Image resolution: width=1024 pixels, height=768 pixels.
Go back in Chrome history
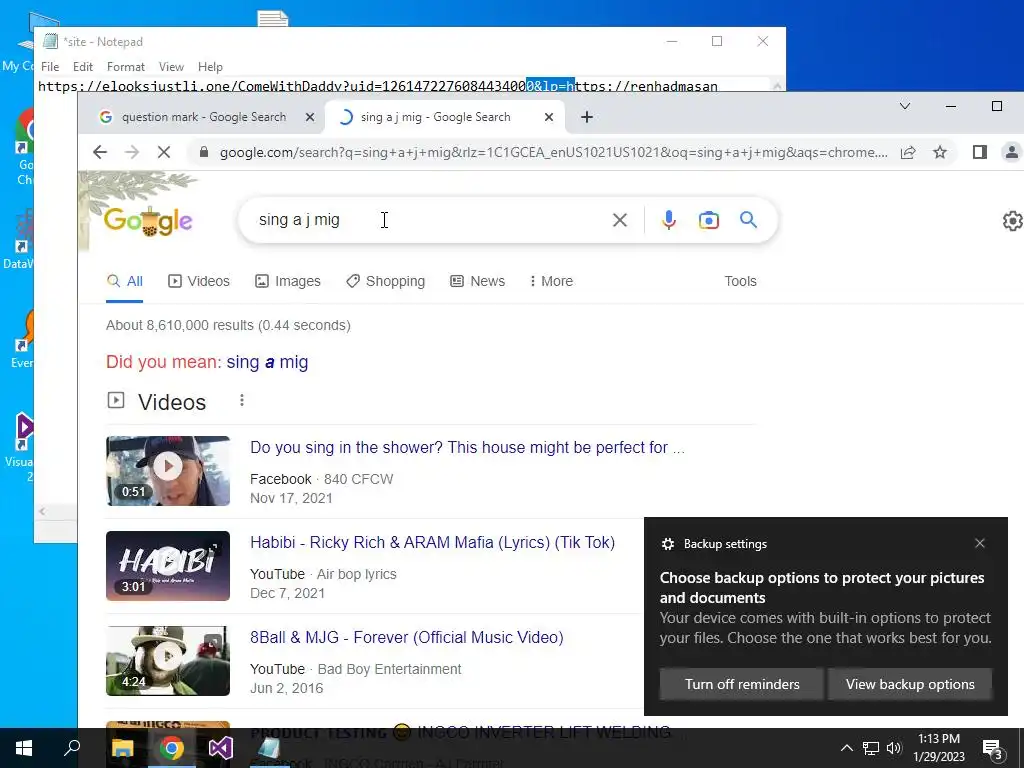click(100, 152)
